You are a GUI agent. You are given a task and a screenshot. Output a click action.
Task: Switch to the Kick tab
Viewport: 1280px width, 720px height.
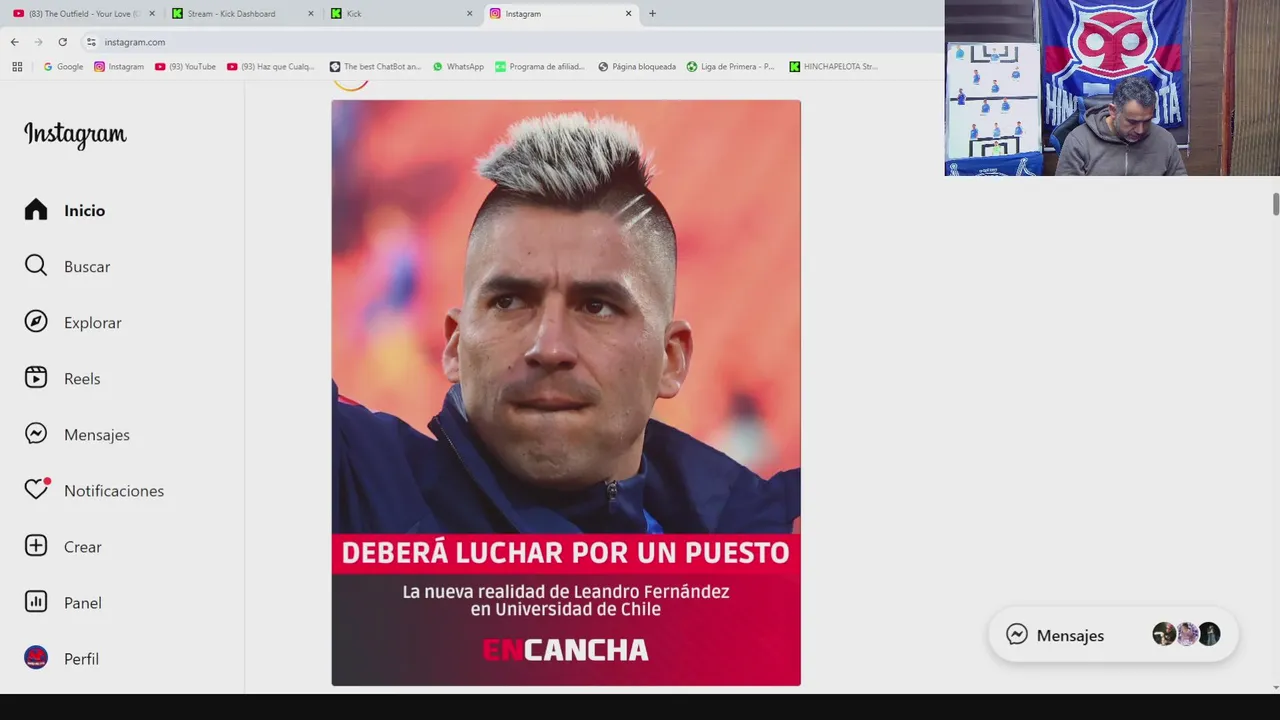[x=400, y=14]
